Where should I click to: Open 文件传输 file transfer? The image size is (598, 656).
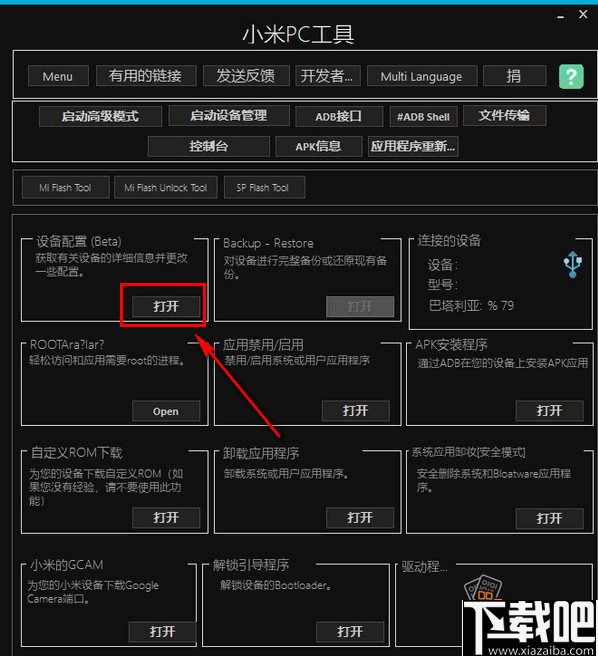coord(505,115)
